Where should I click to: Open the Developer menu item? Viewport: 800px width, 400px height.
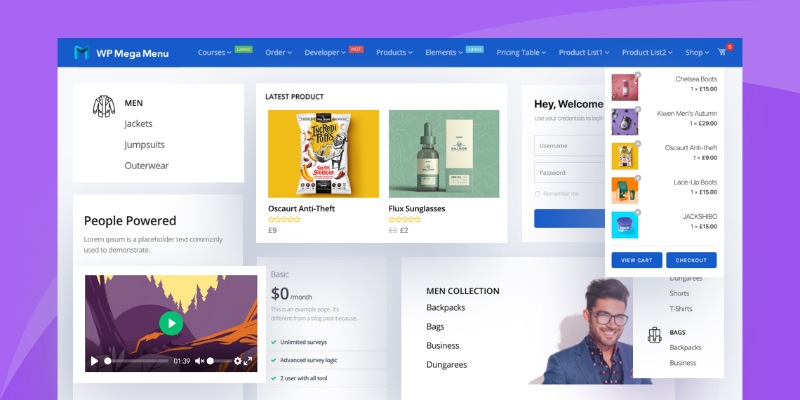click(x=325, y=52)
